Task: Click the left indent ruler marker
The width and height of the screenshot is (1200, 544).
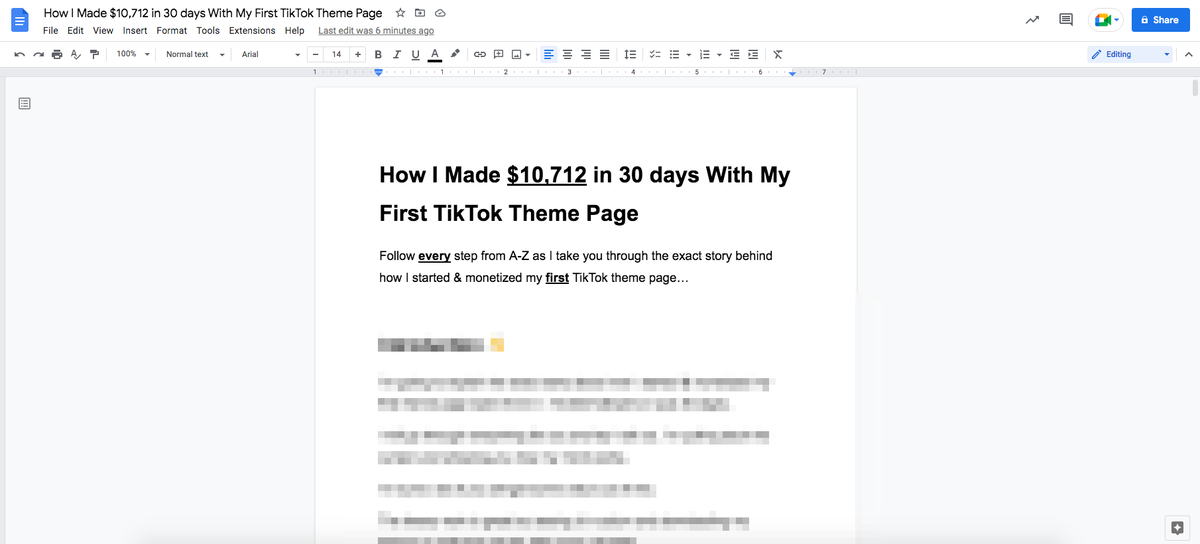Action: 379,72
